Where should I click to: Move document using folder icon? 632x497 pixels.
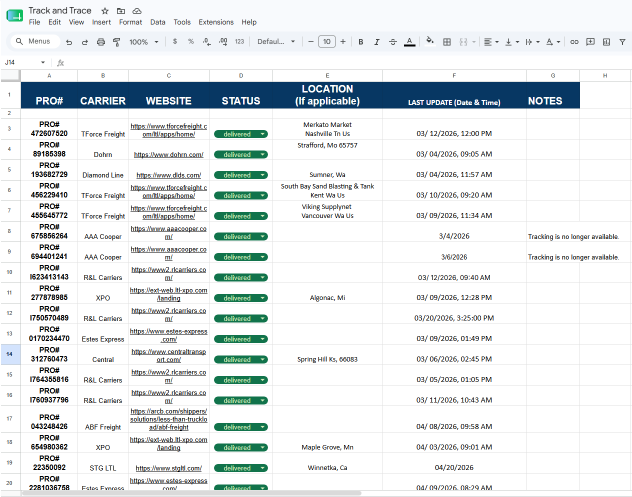(x=121, y=11)
